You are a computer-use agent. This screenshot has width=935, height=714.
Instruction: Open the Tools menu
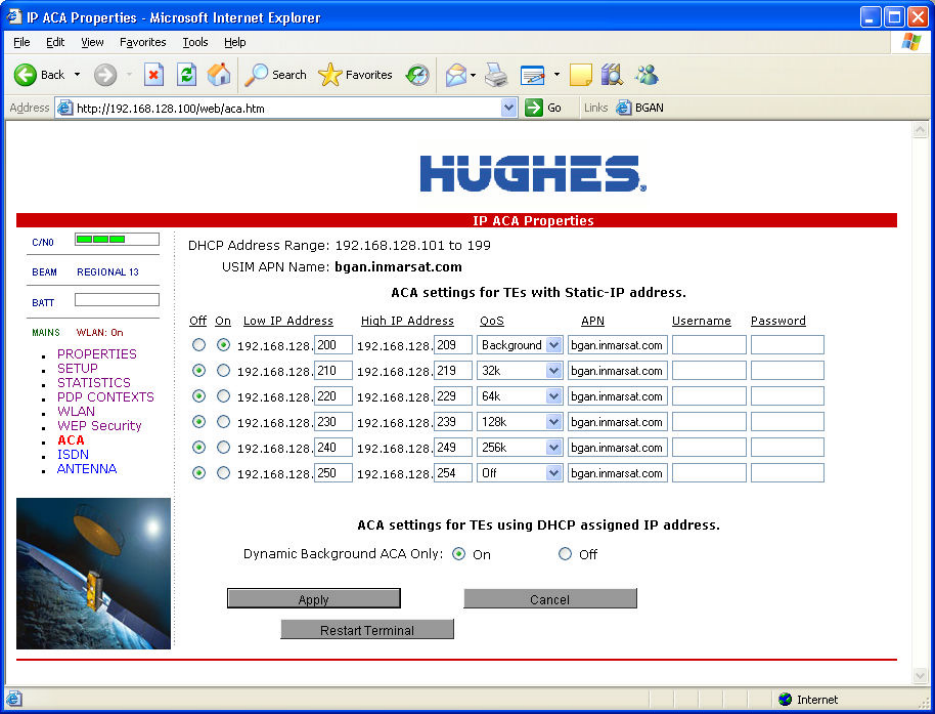pyautogui.click(x=195, y=42)
